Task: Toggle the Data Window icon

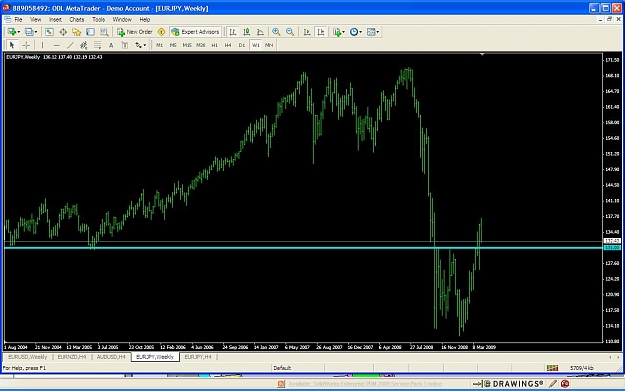Action: pyautogui.click(x=63, y=32)
